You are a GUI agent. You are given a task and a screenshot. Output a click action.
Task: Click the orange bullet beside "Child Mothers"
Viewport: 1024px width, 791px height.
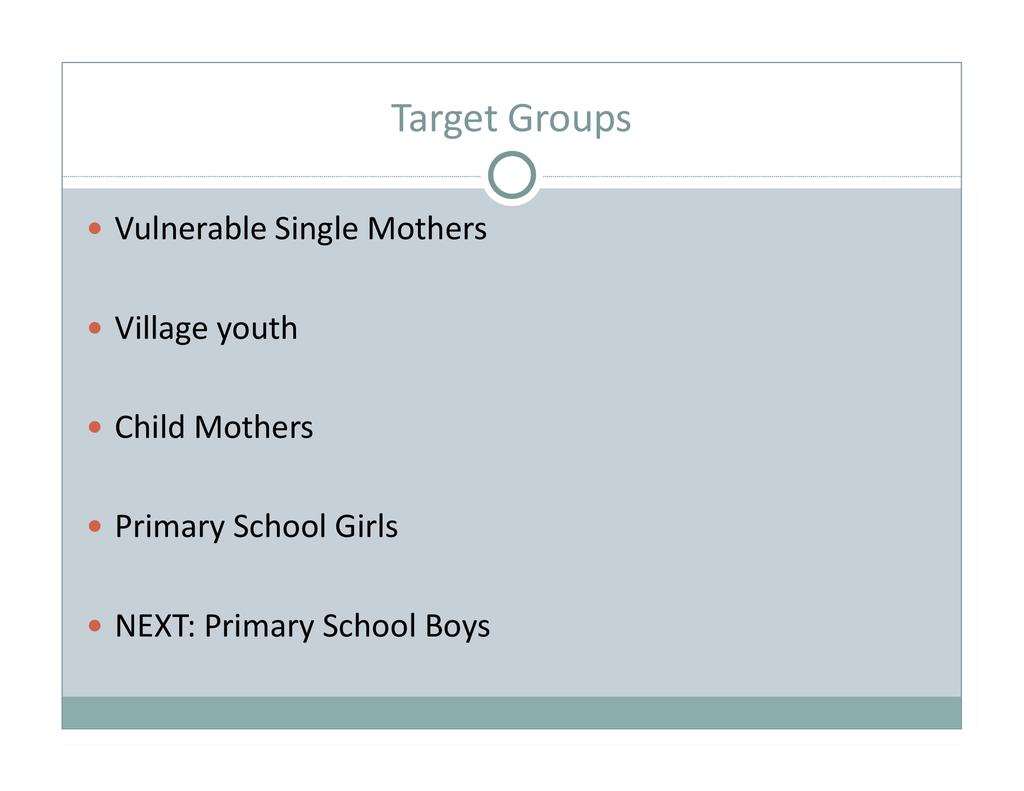click(95, 427)
